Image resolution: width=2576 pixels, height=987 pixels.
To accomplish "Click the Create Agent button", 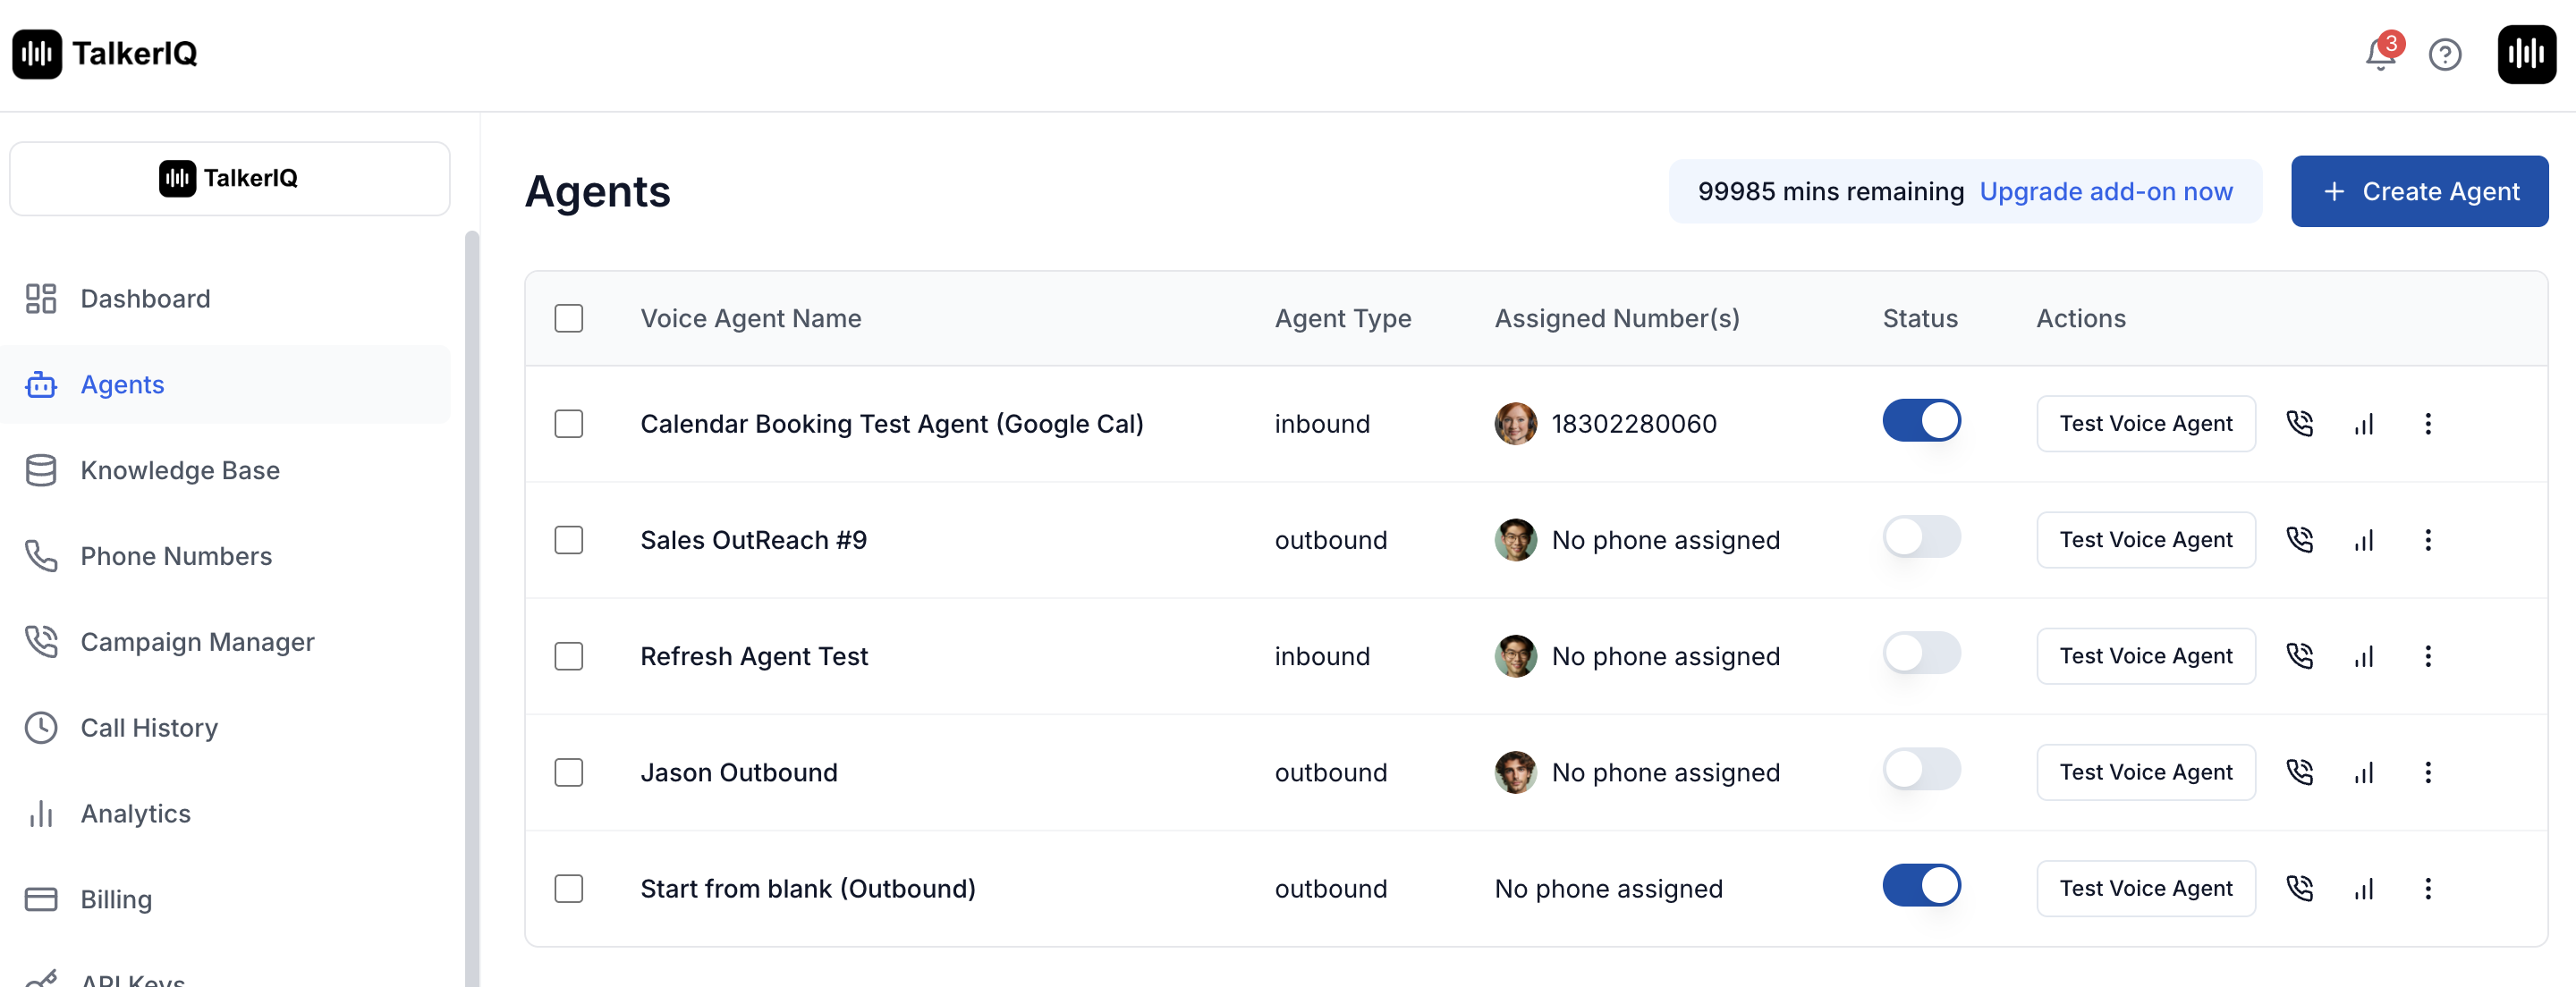I will (2419, 191).
